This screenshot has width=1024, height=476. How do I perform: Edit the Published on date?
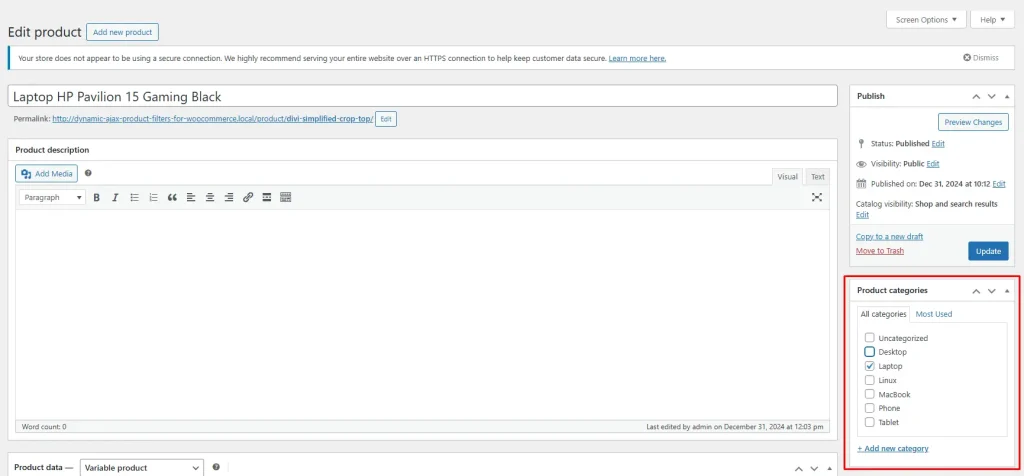[999, 184]
